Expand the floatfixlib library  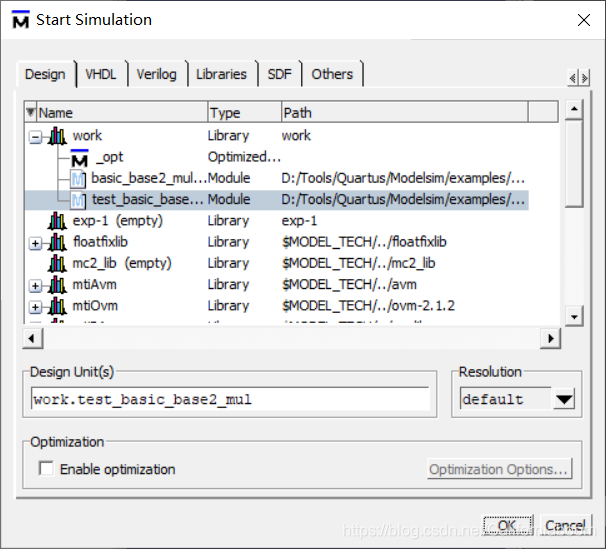click(35, 243)
